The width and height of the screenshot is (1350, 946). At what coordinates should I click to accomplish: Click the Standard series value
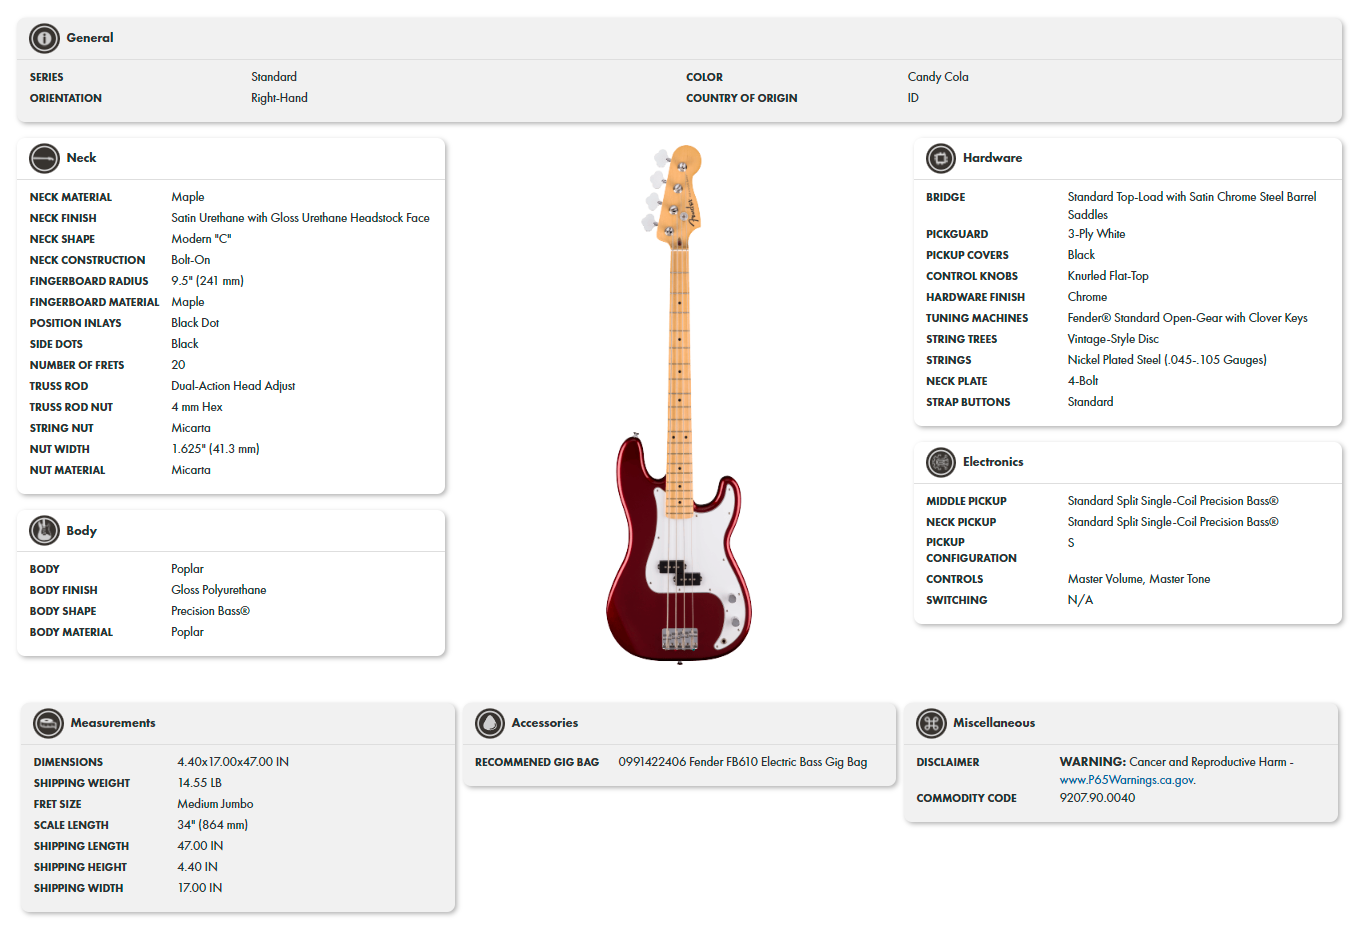pyautogui.click(x=273, y=77)
